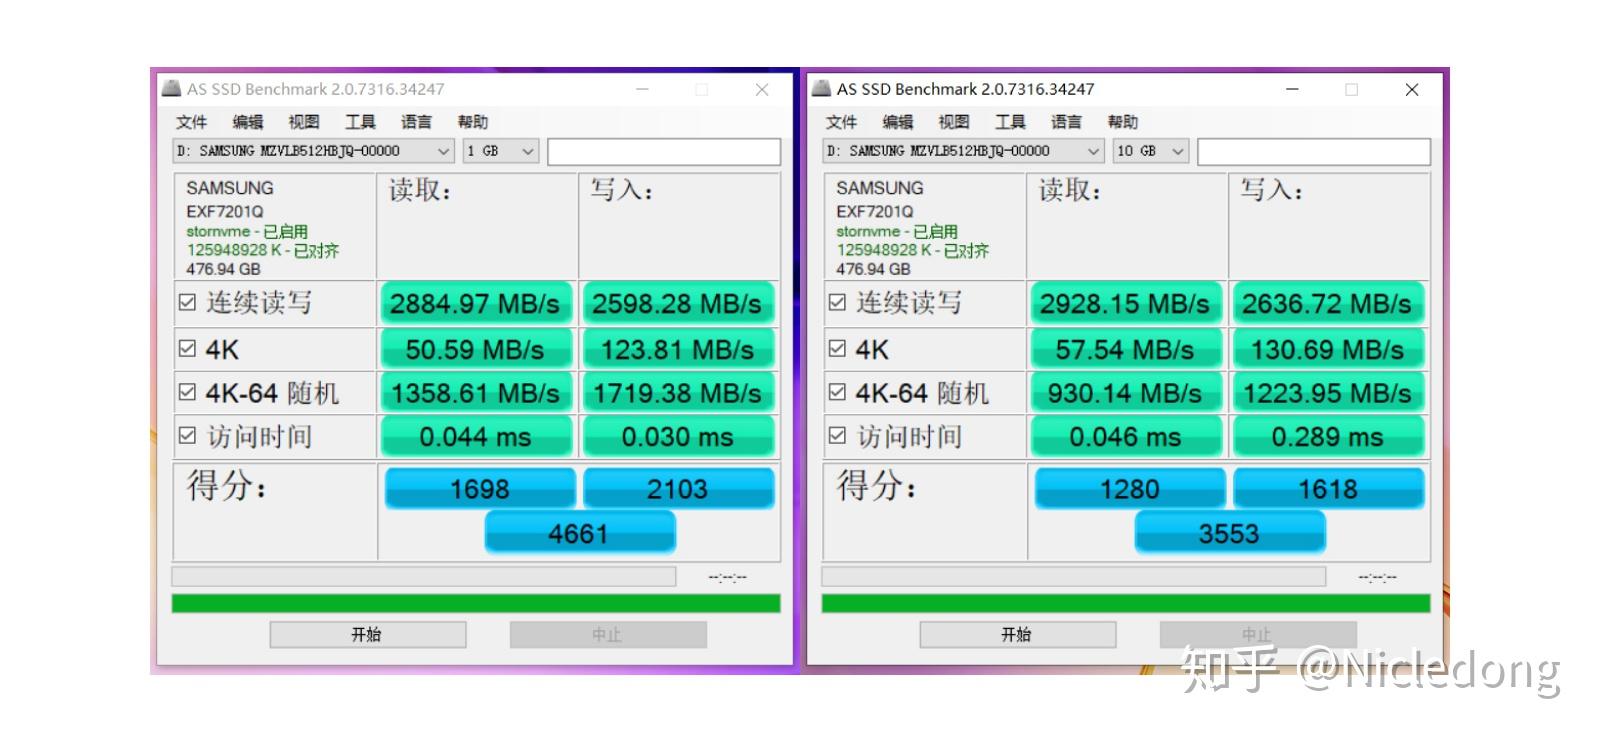Click the 130.69 MB/s 4K write result
Image resolution: width=1600 pixels, height=743 pixels.
coord(1328,349)
